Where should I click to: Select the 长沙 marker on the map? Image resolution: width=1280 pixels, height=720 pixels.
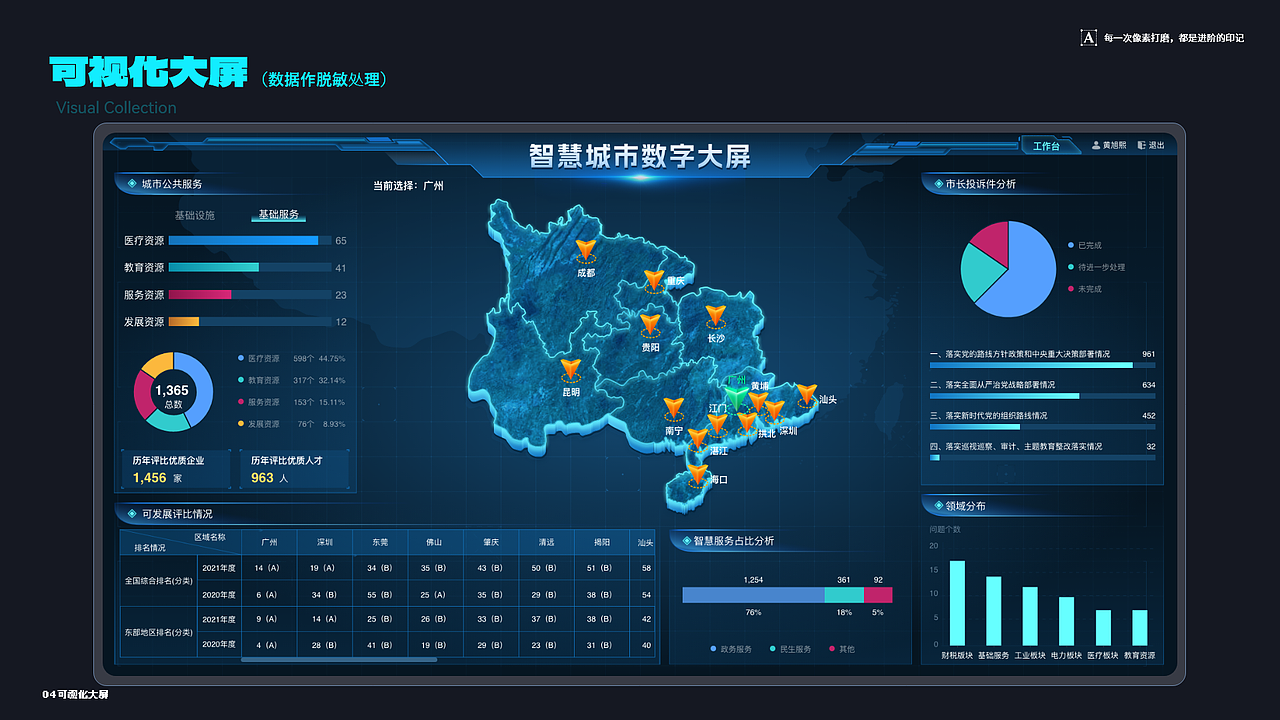tap(715, 316)
